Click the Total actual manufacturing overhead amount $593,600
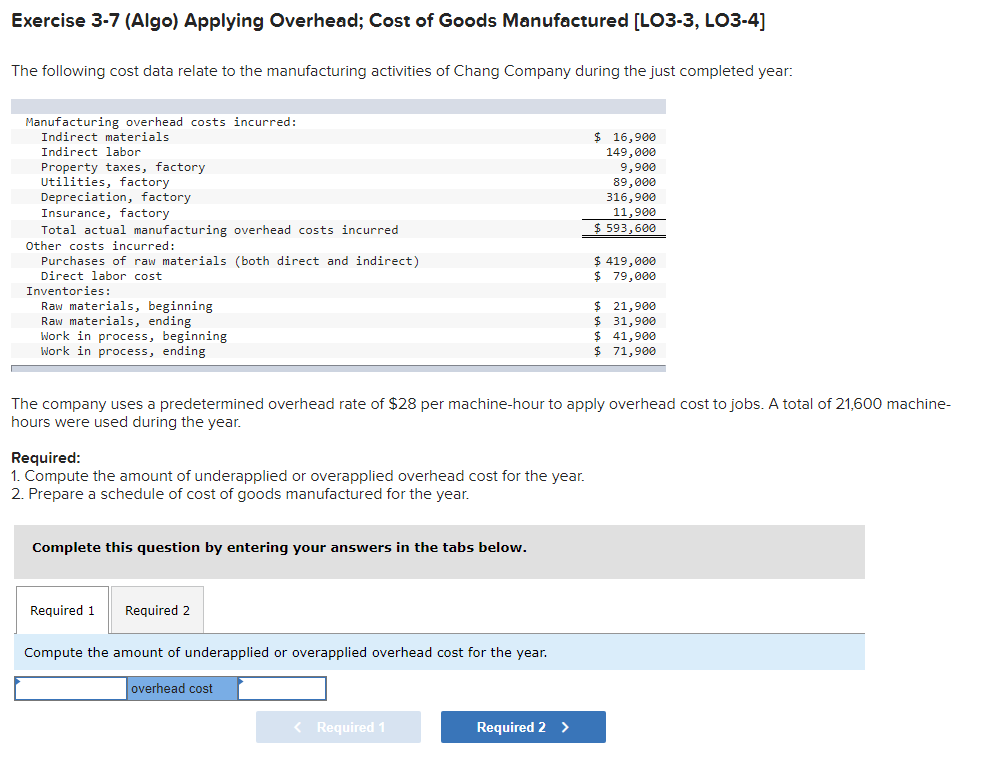Image resolution: width=999 pixels, height=773 pixels. click(x=625, y=229)
